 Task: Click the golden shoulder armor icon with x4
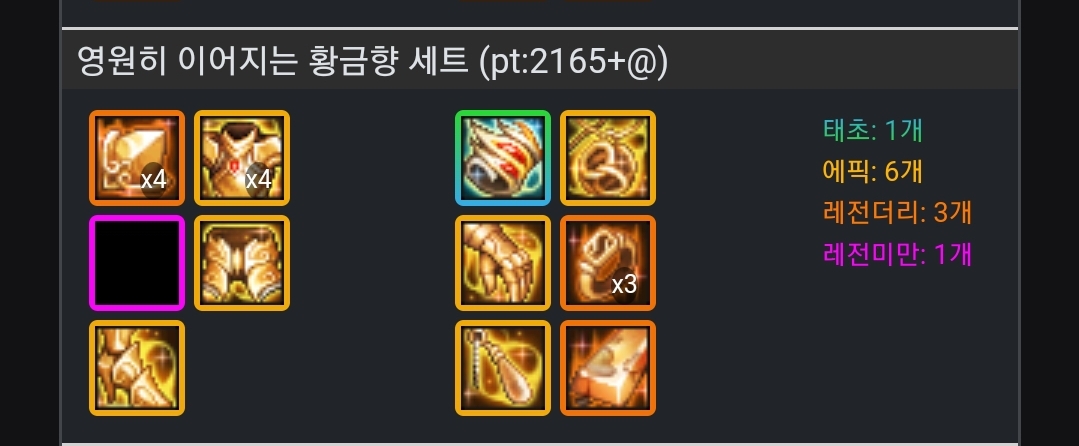[x=137, y=158]
